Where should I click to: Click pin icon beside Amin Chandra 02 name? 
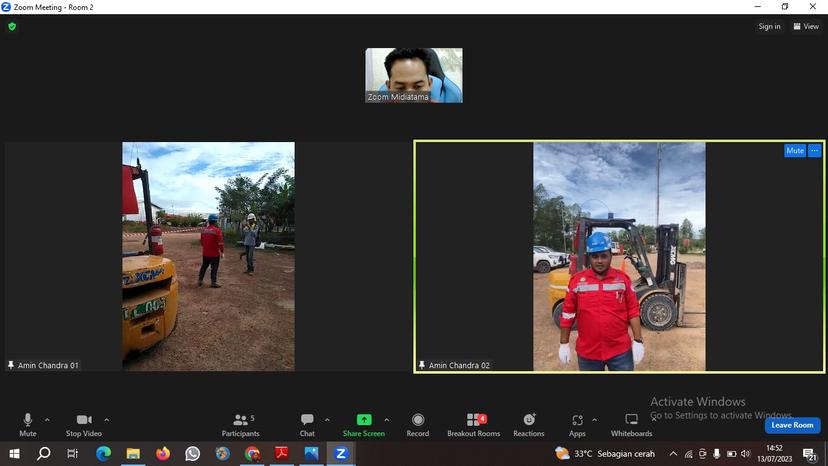tap(421, 365)
